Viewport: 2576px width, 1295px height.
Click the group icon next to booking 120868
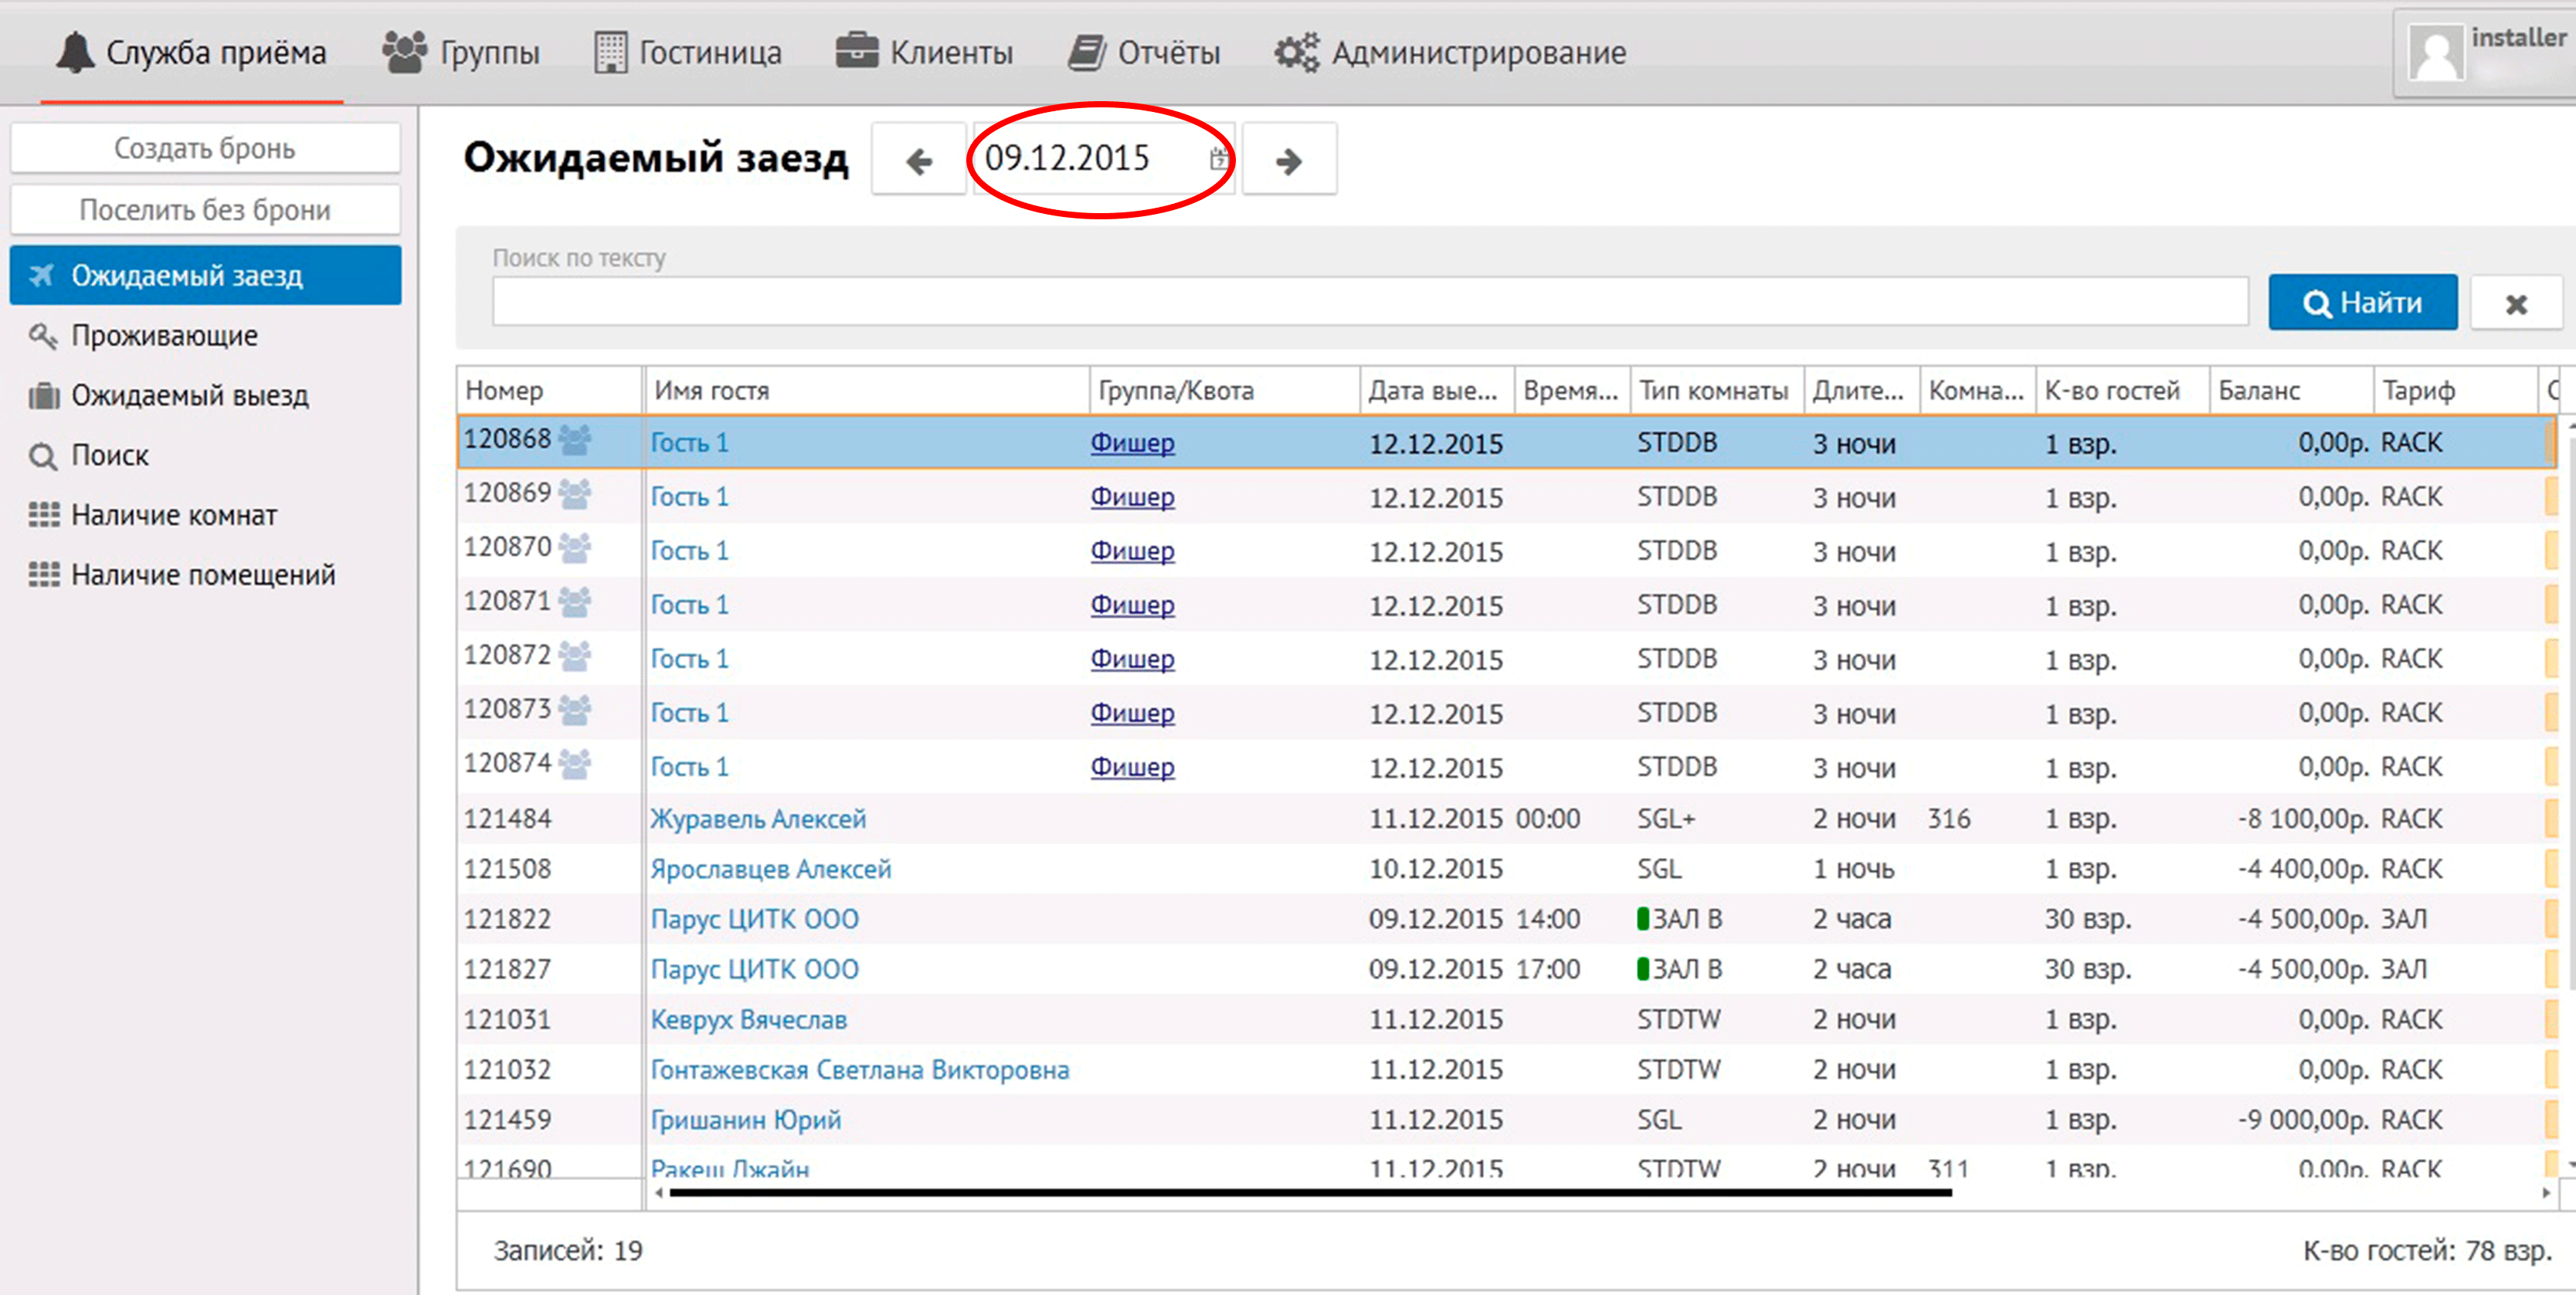[575, 440]
